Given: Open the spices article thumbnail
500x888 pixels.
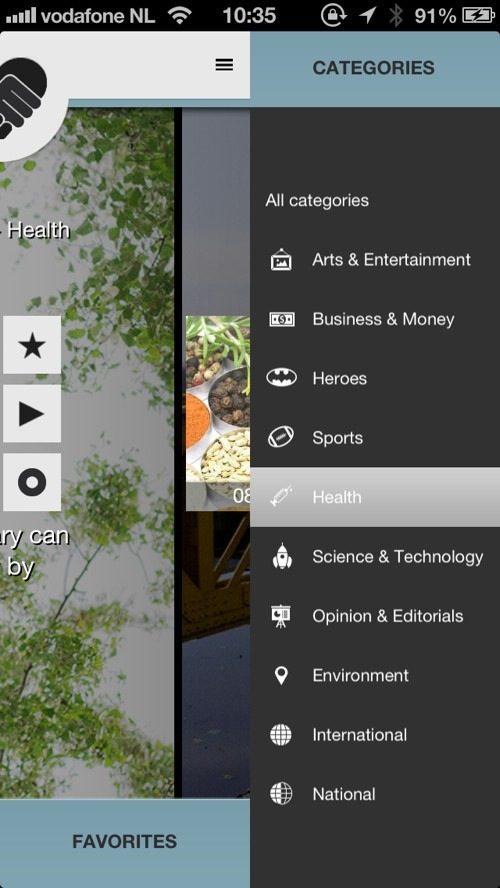Looking at the screenshot, I should 218,413.
